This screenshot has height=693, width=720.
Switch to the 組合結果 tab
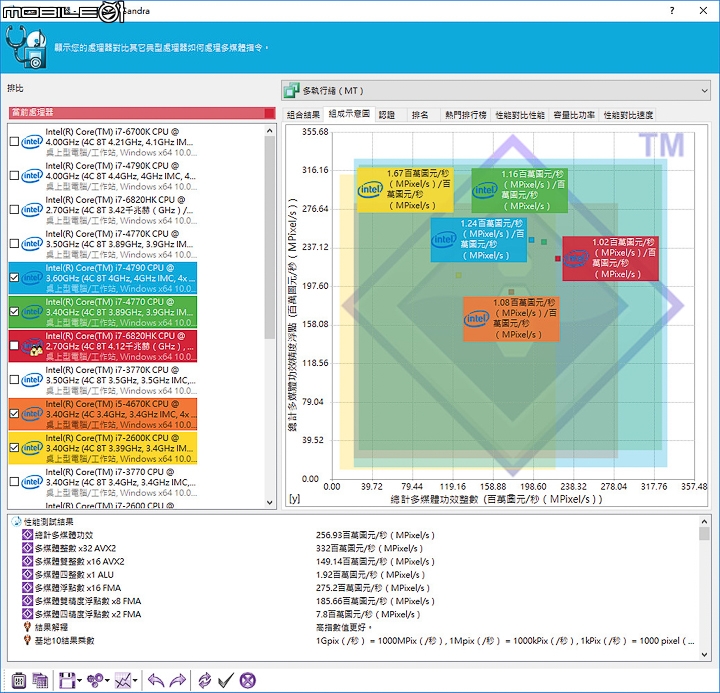[303, 115]
